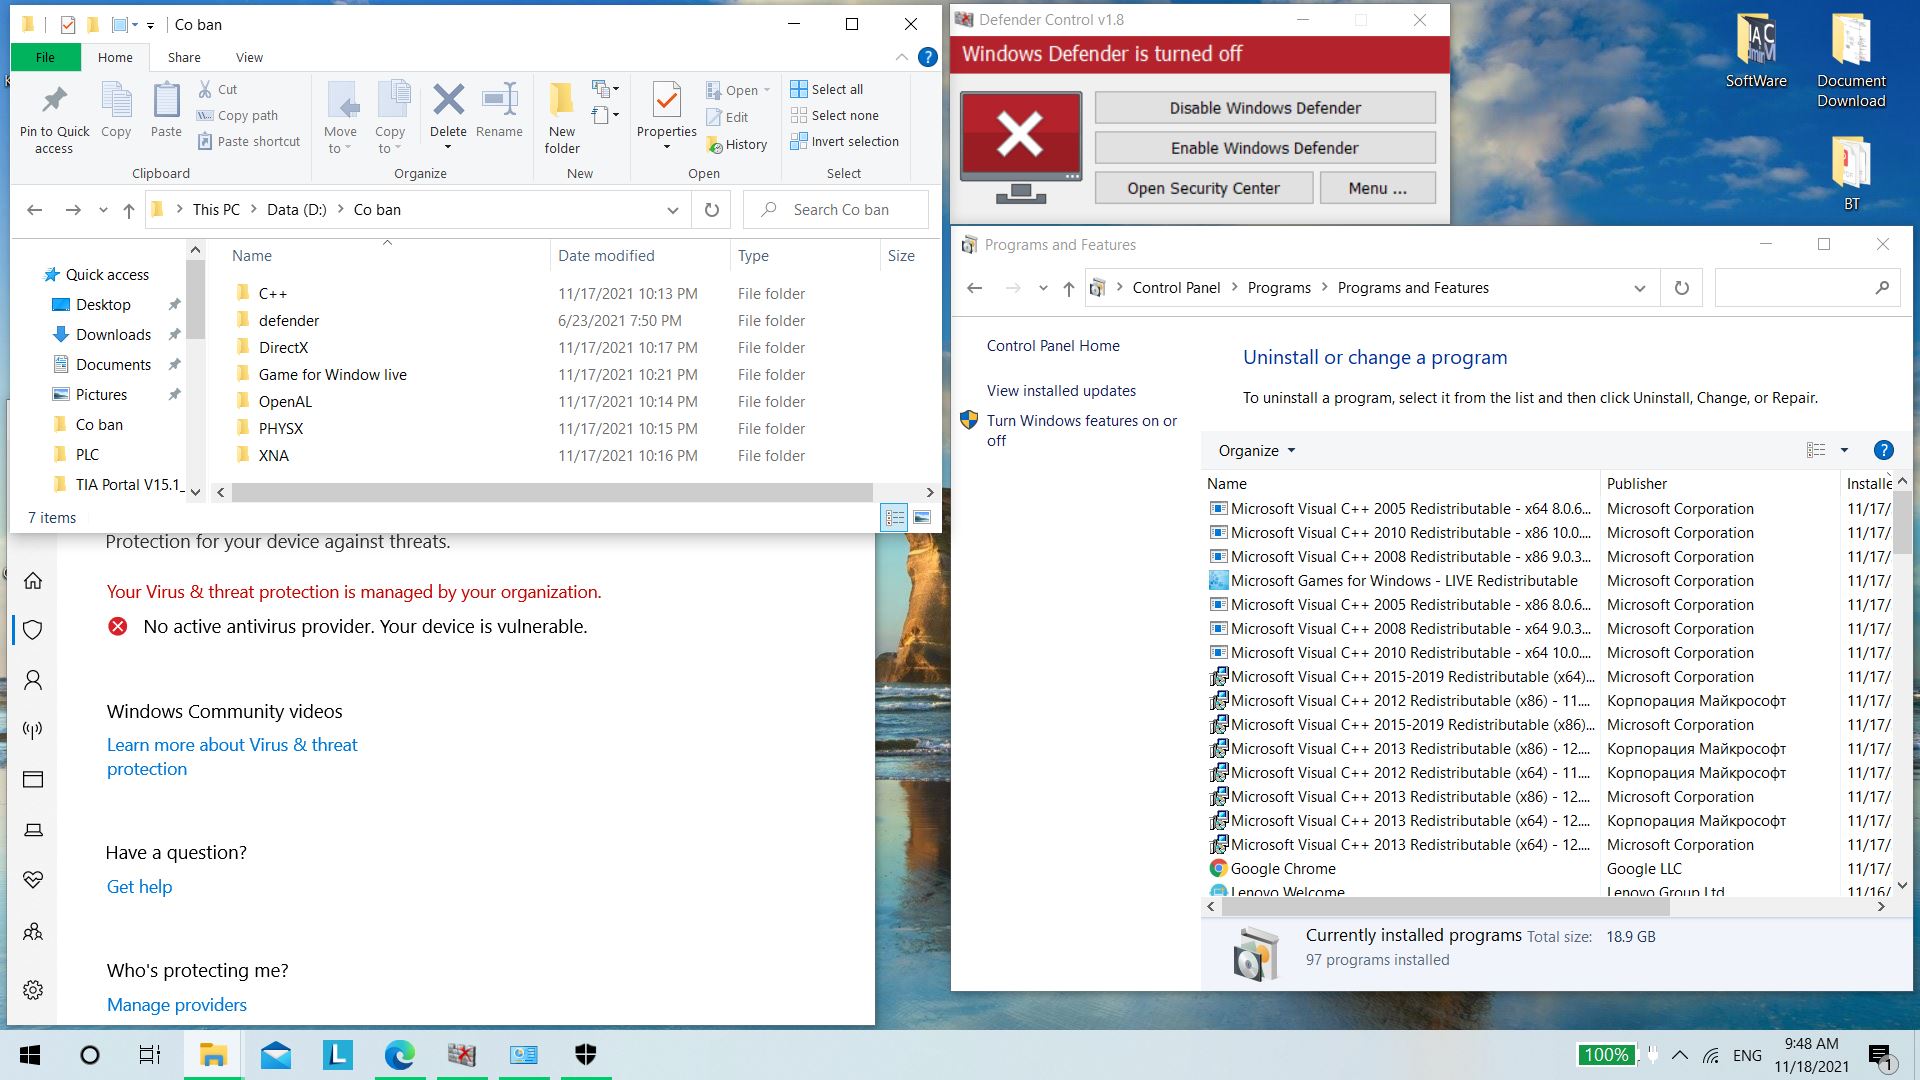Open the Organize dropdown in Programs and Features
Screen dimensions: 1920x1080
pos(1253,450)
